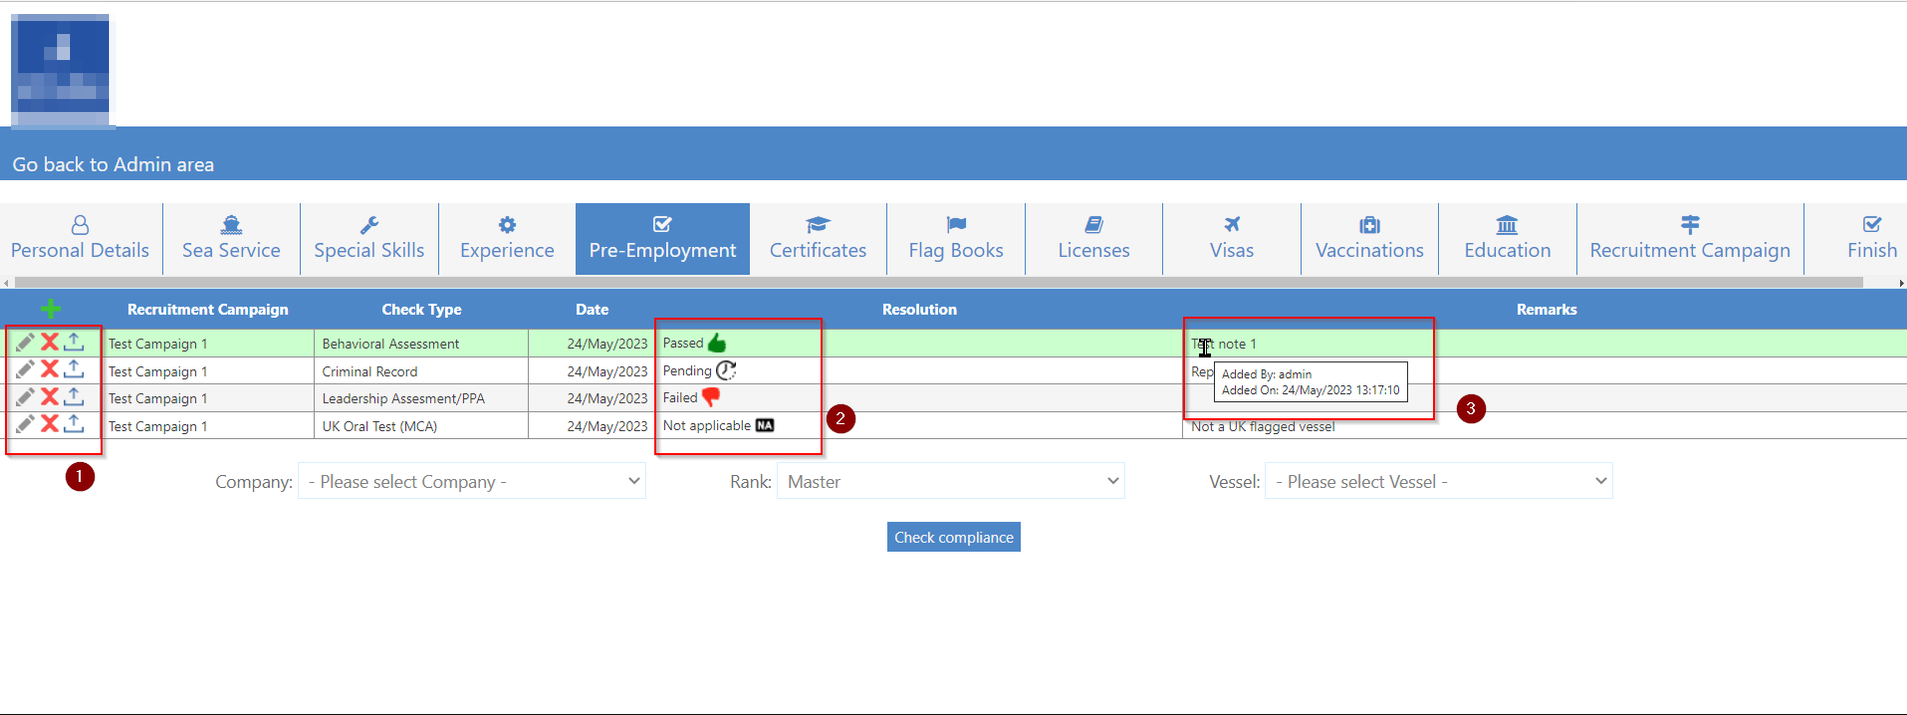Screen dimensions: 1907x715
Task: Edit the UK Oral Test (MCA) row
Action: click(25, 425)
